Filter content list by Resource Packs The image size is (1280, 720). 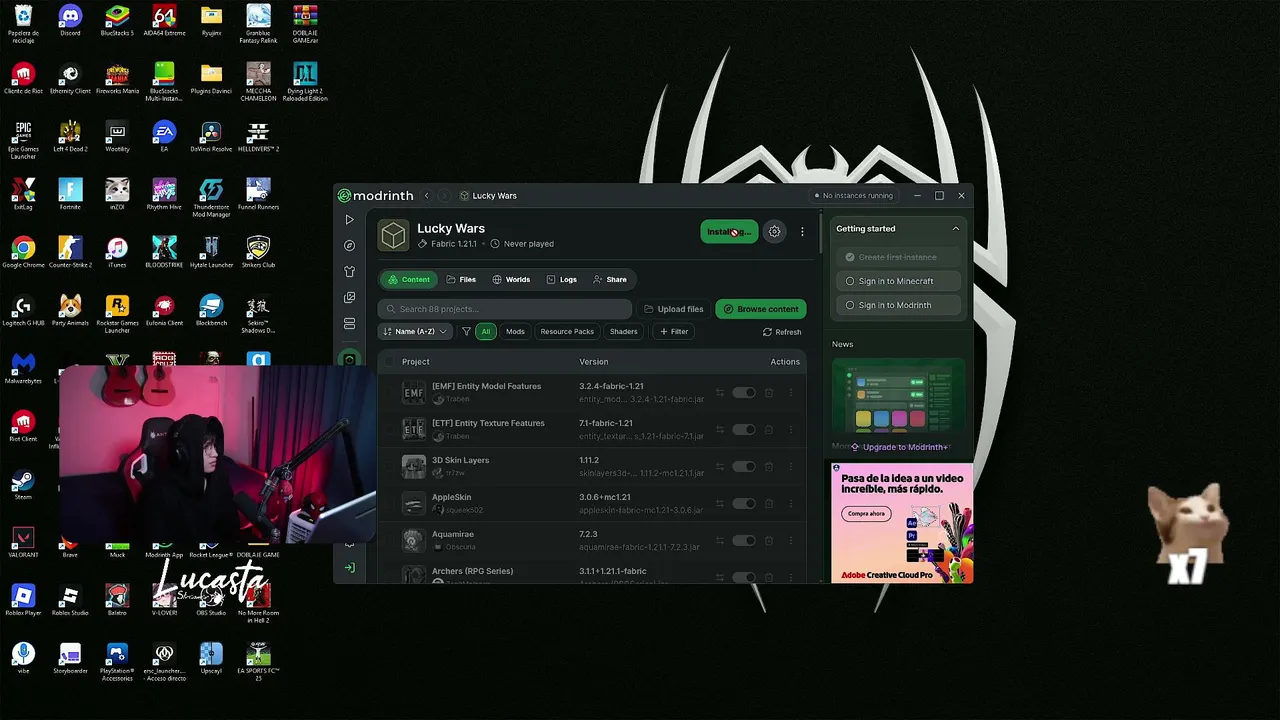pyautogui.click(x=567, y=331)
